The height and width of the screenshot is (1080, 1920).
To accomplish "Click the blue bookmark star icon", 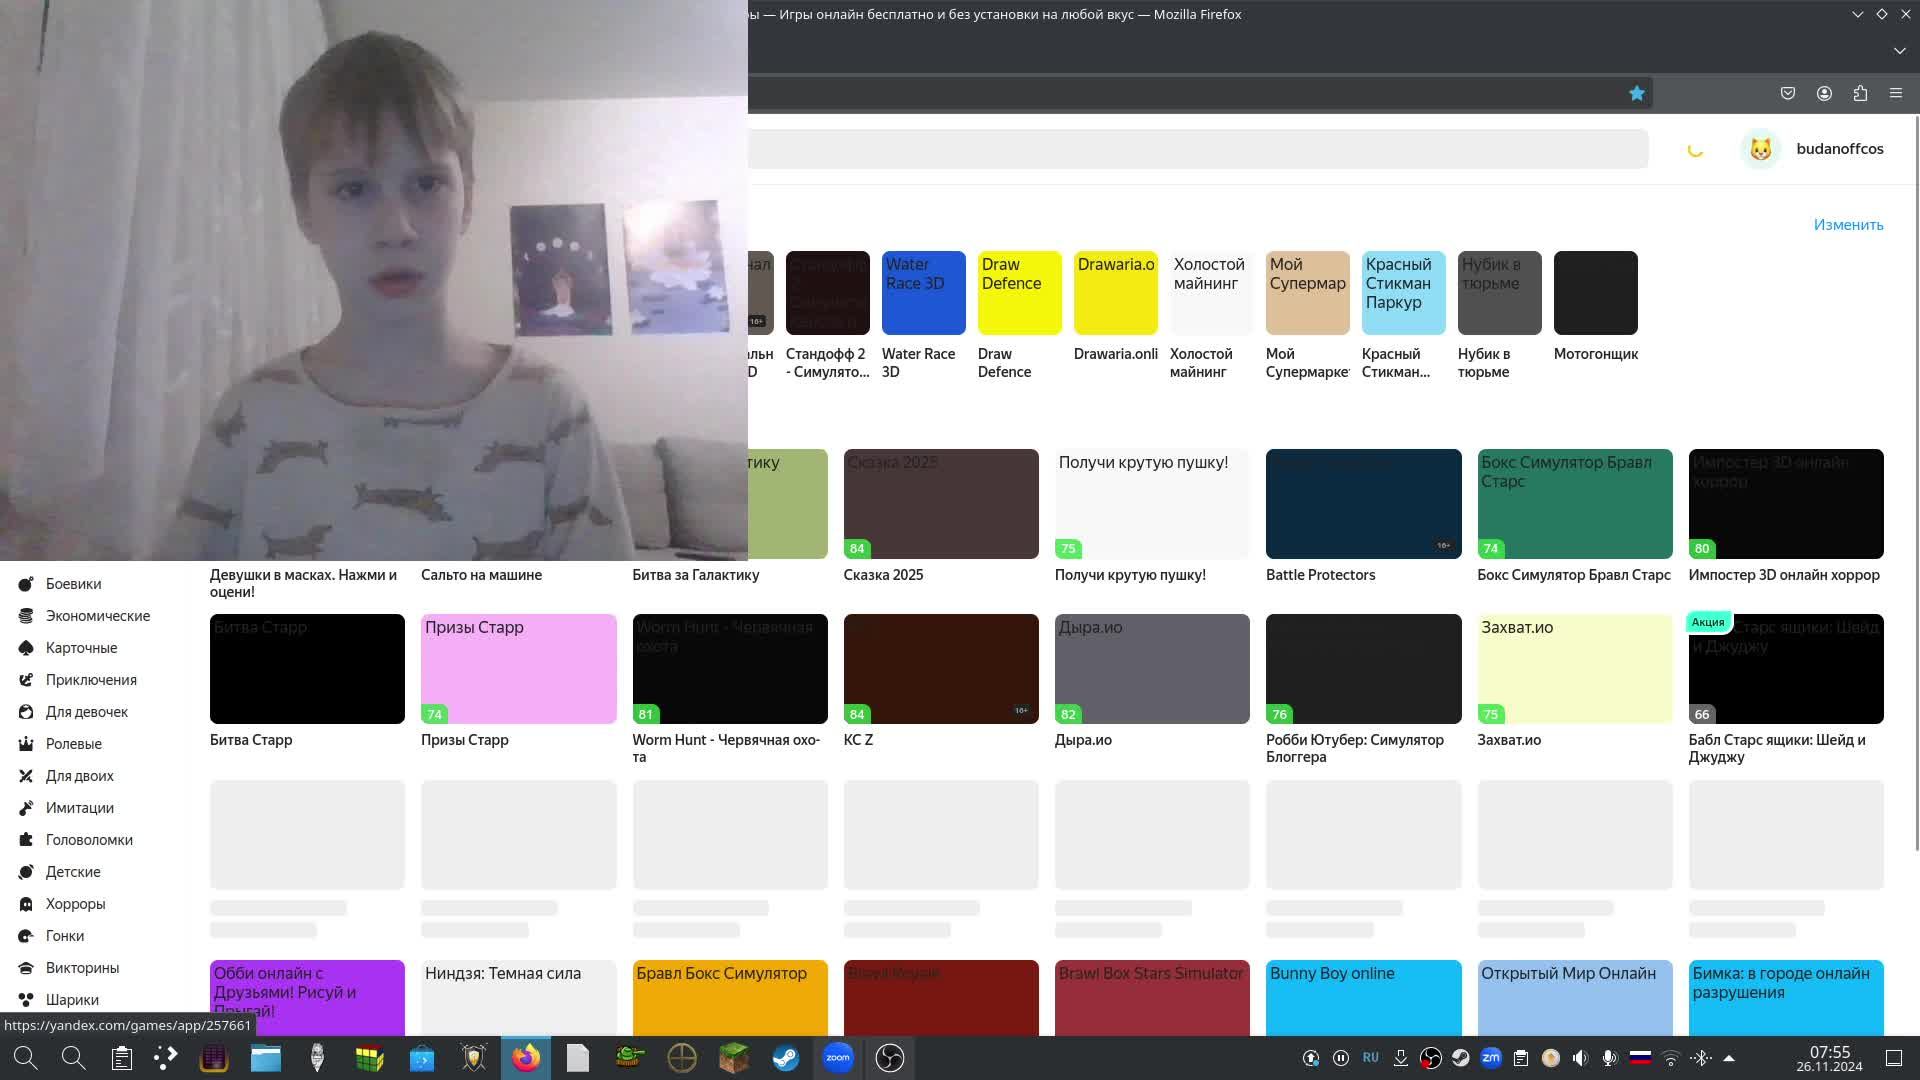I will [1637, 93].
